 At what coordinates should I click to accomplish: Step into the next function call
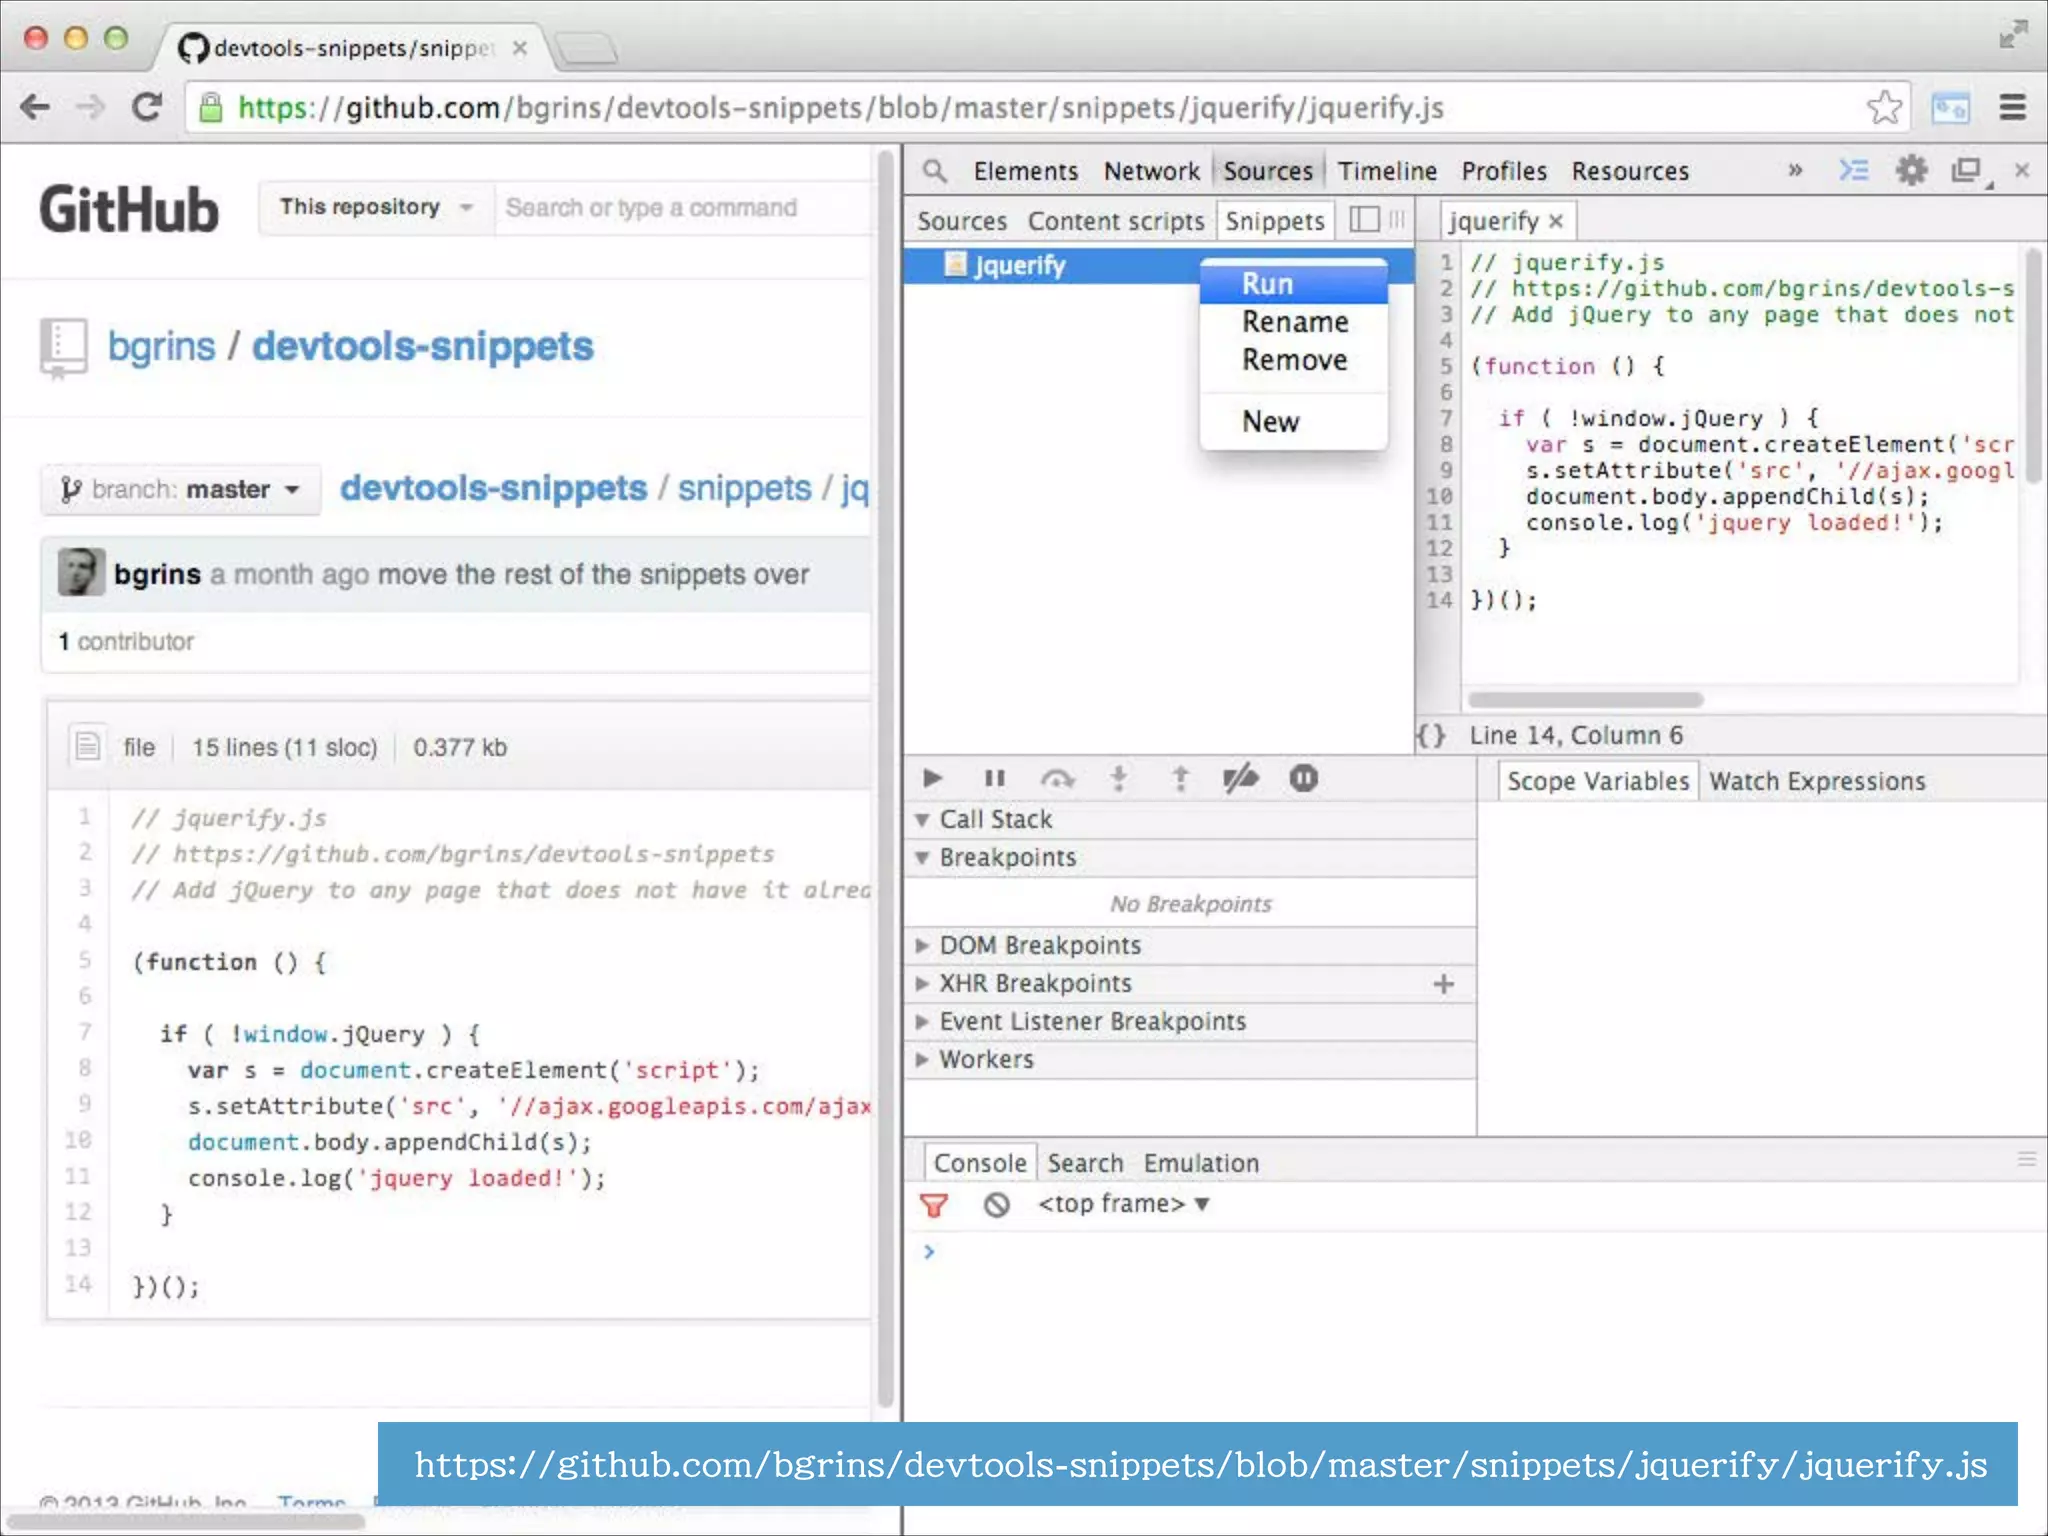click(x=1119, y=778)
